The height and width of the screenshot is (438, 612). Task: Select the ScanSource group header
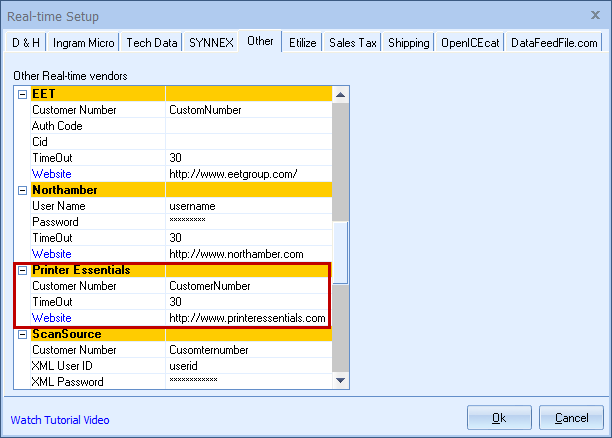pos(181,334)
